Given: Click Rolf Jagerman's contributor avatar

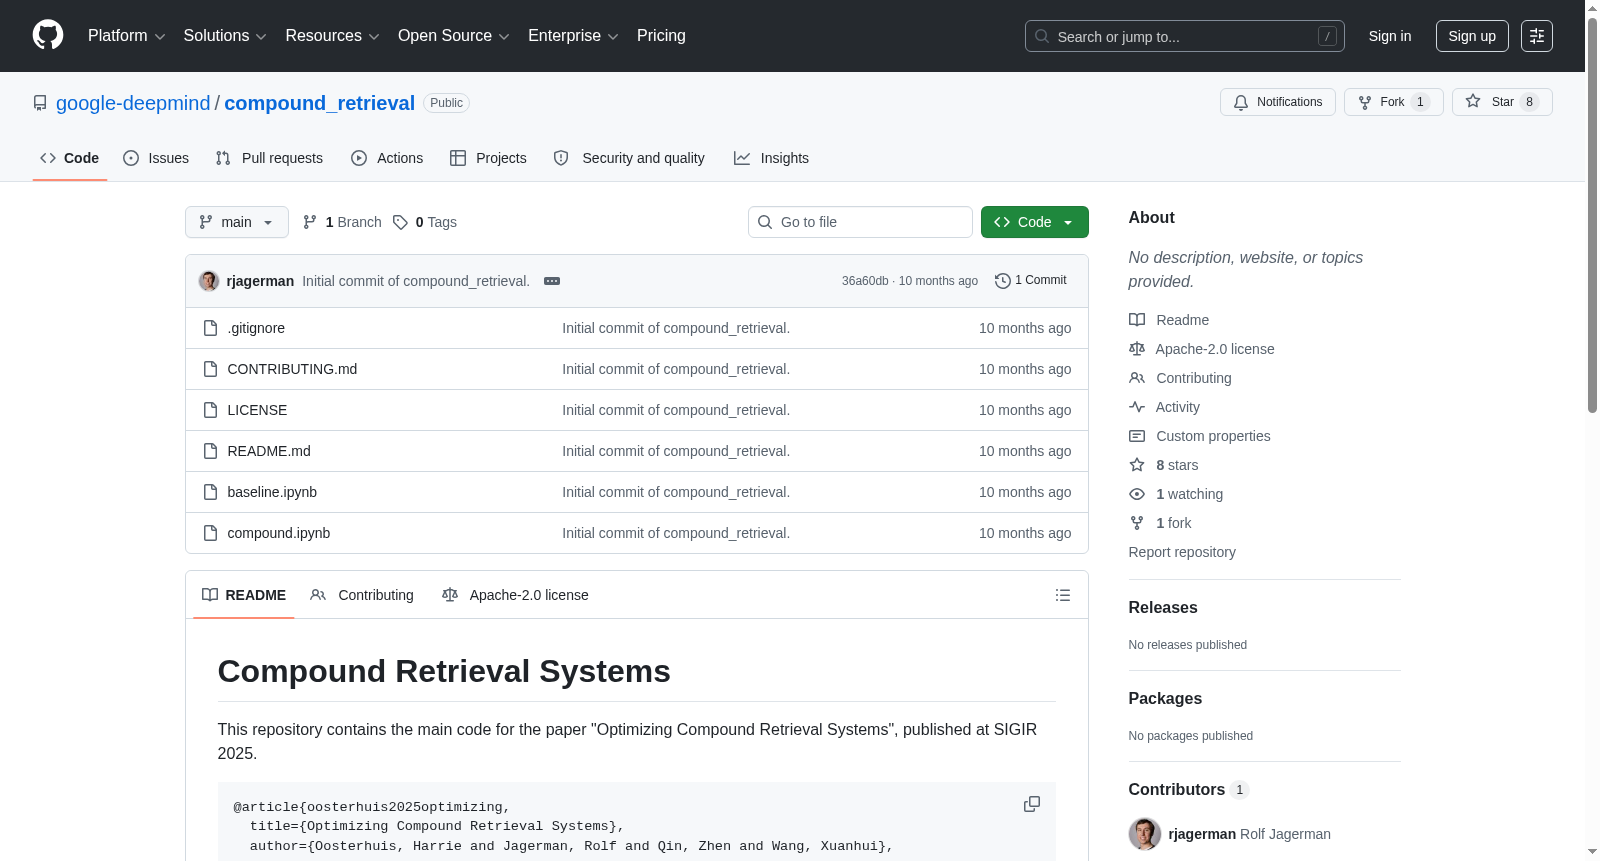Looking at the screenshot, I should coord(1145,834).
